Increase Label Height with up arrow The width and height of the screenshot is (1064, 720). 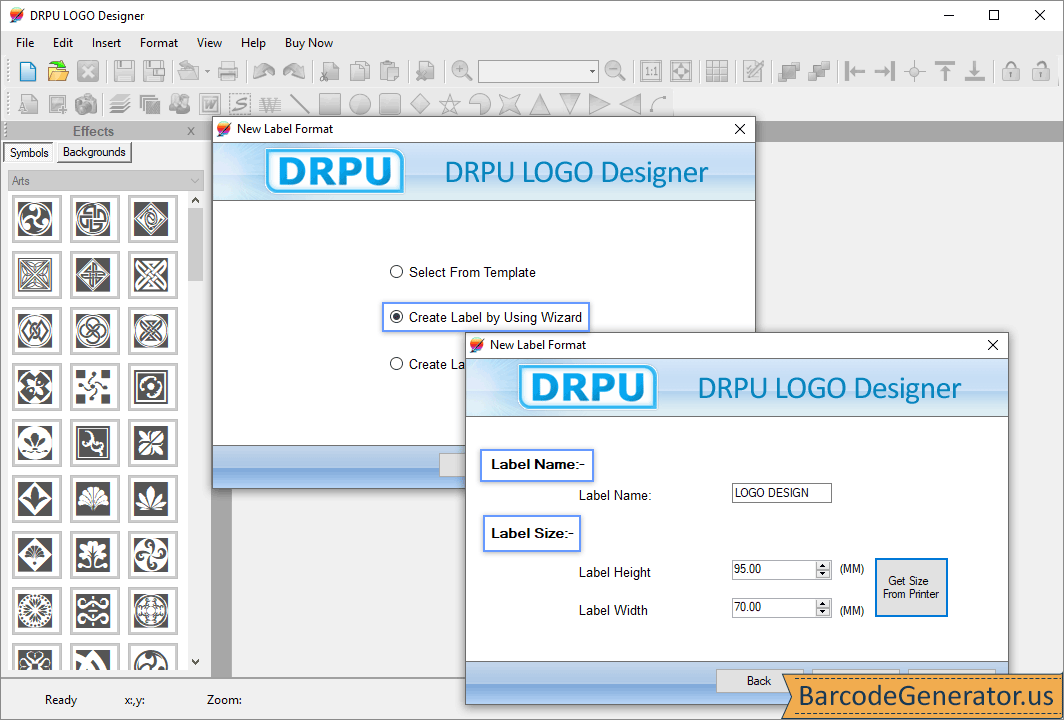point(823,565)
